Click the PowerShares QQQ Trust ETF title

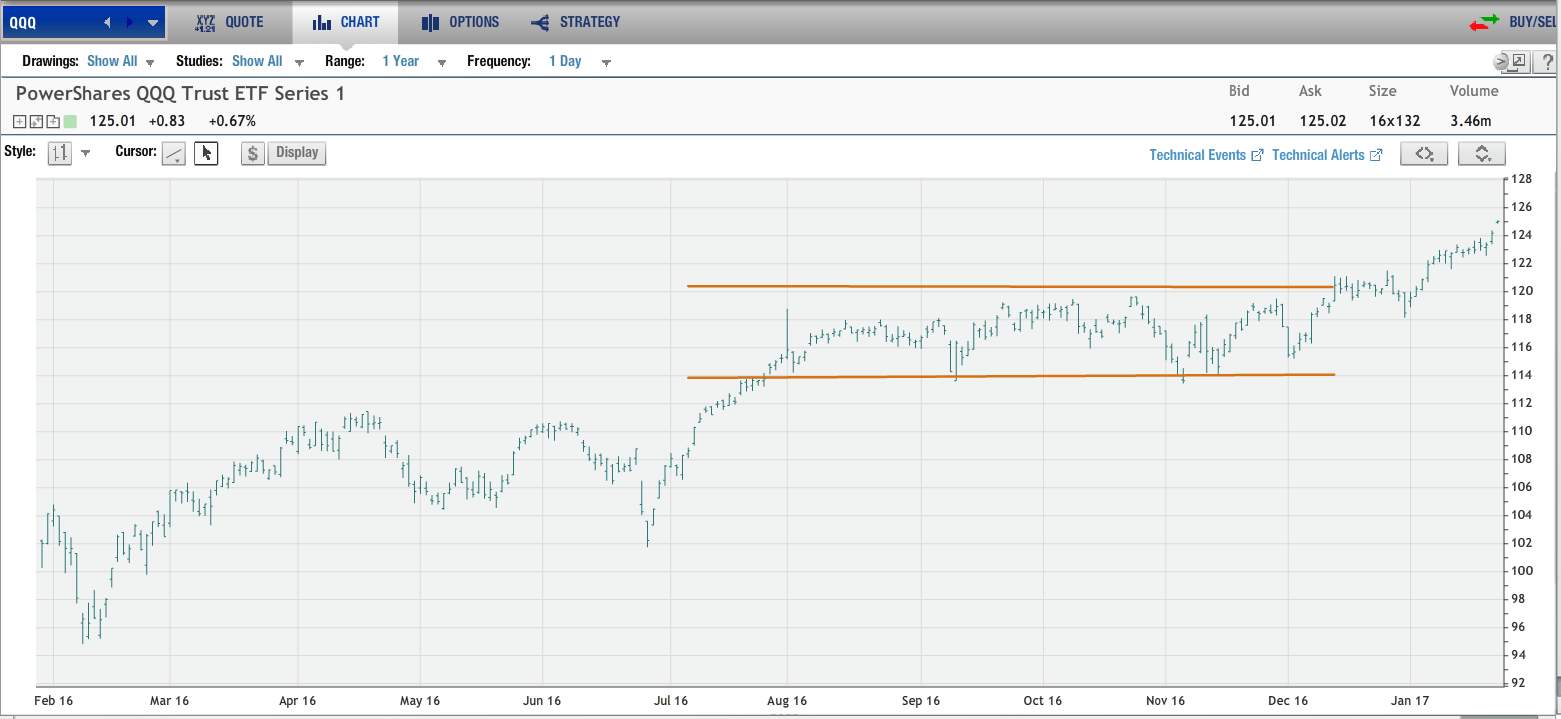(x=180, y=94)
